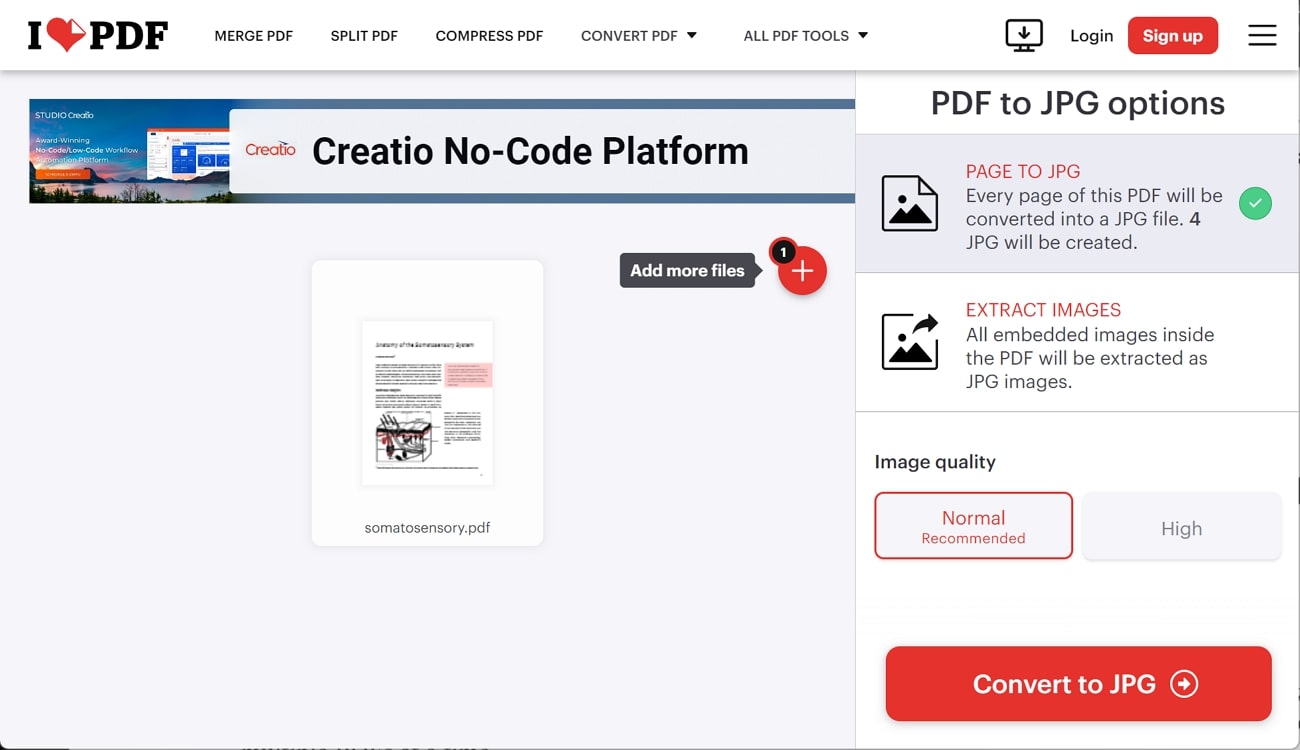Viewport: 1300px width, 750px height.
Task: Click the arrow icon in Convert to JPG
Action: [1184, 684]
